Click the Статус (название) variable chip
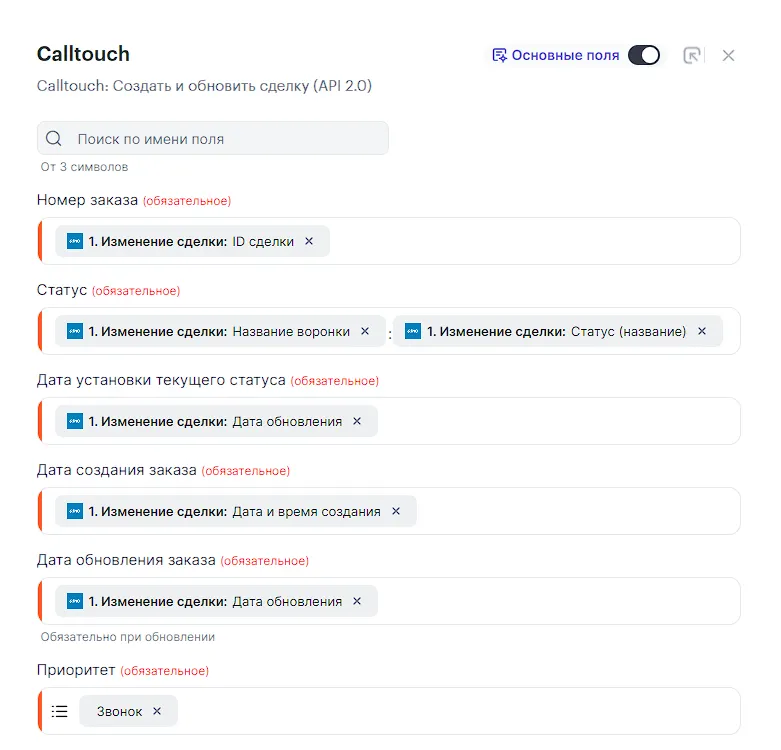The width and height of the screenshot is (781, 750). point(547,332)
